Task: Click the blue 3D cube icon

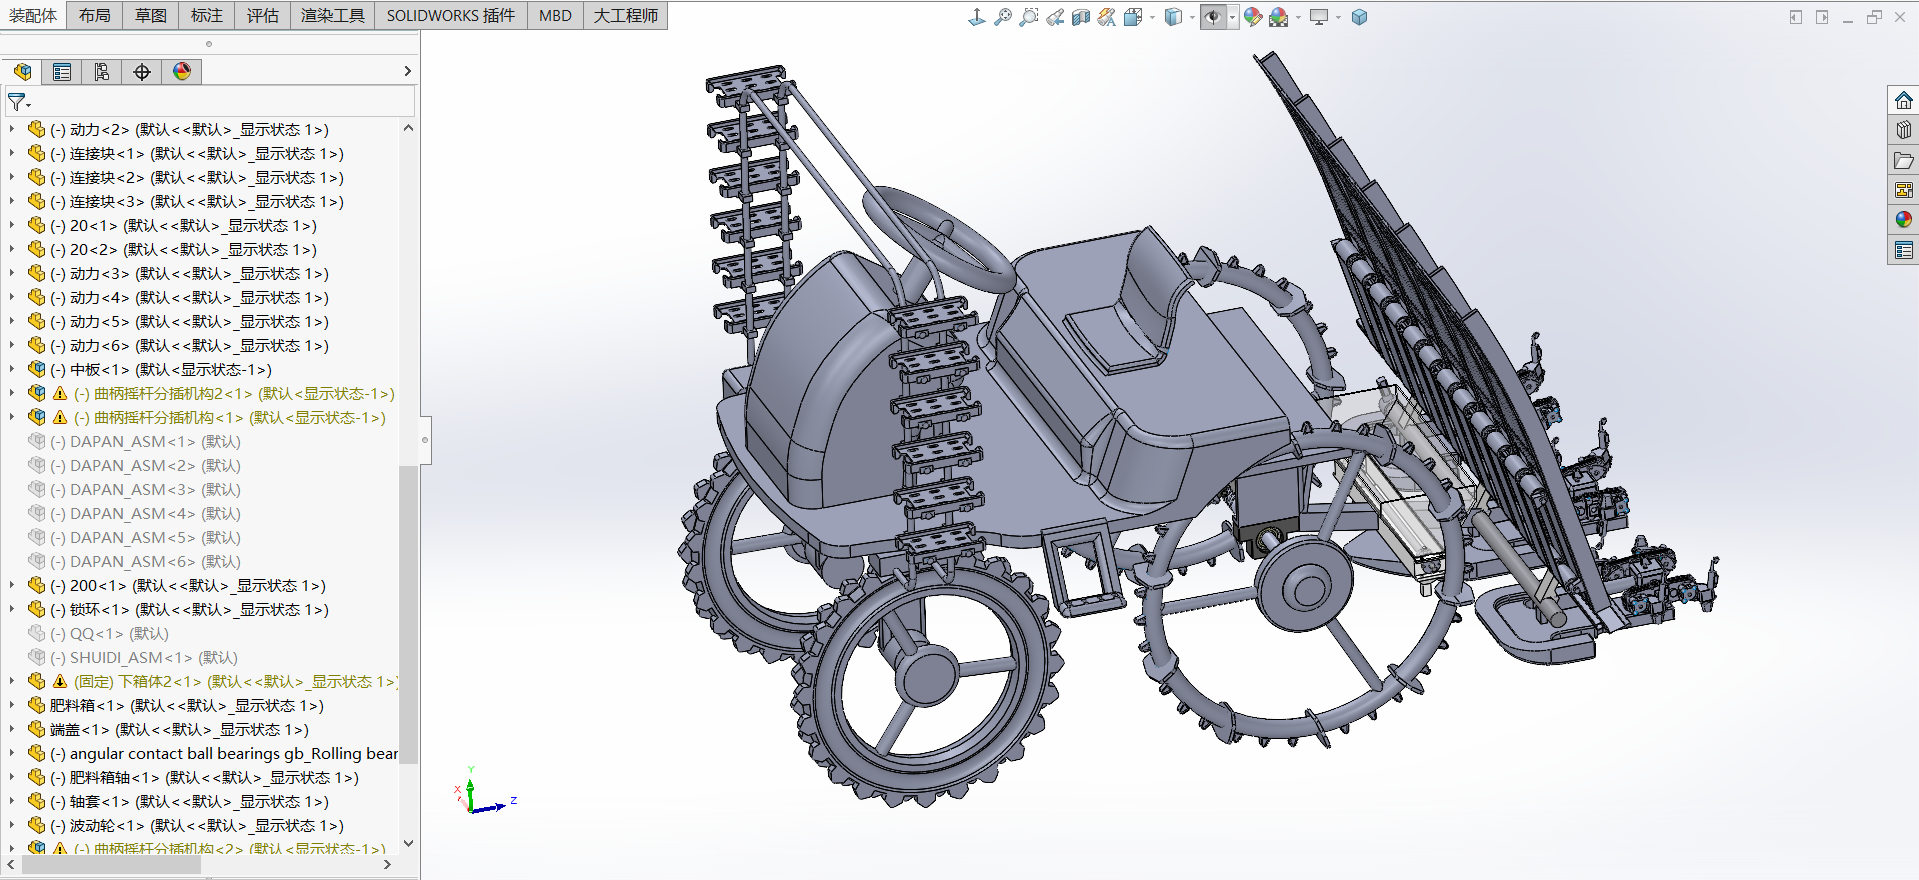Action: (1359, 17)
